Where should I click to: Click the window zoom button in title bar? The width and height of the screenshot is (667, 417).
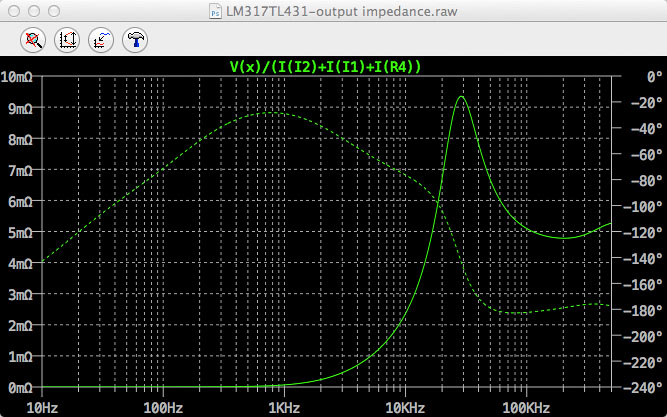click(x=54, y=11)
